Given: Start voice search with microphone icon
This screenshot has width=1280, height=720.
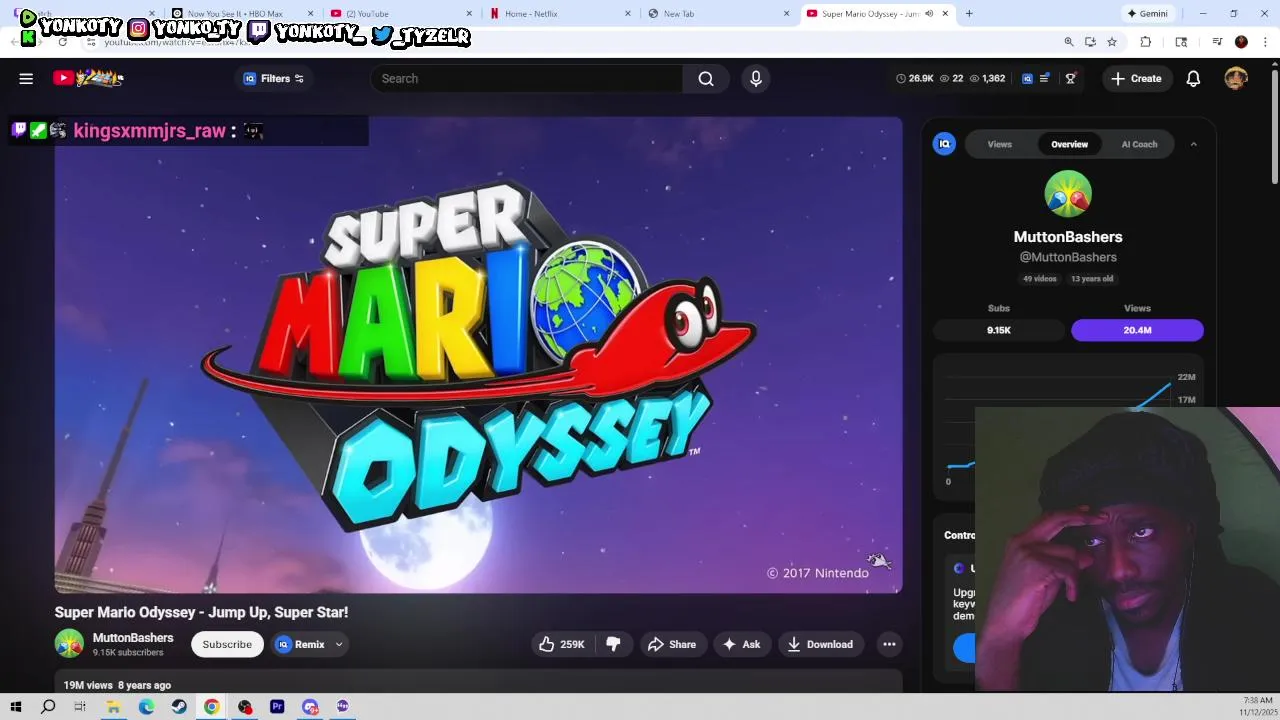Looking at the screenshot, I should click(x=756, y=78).
